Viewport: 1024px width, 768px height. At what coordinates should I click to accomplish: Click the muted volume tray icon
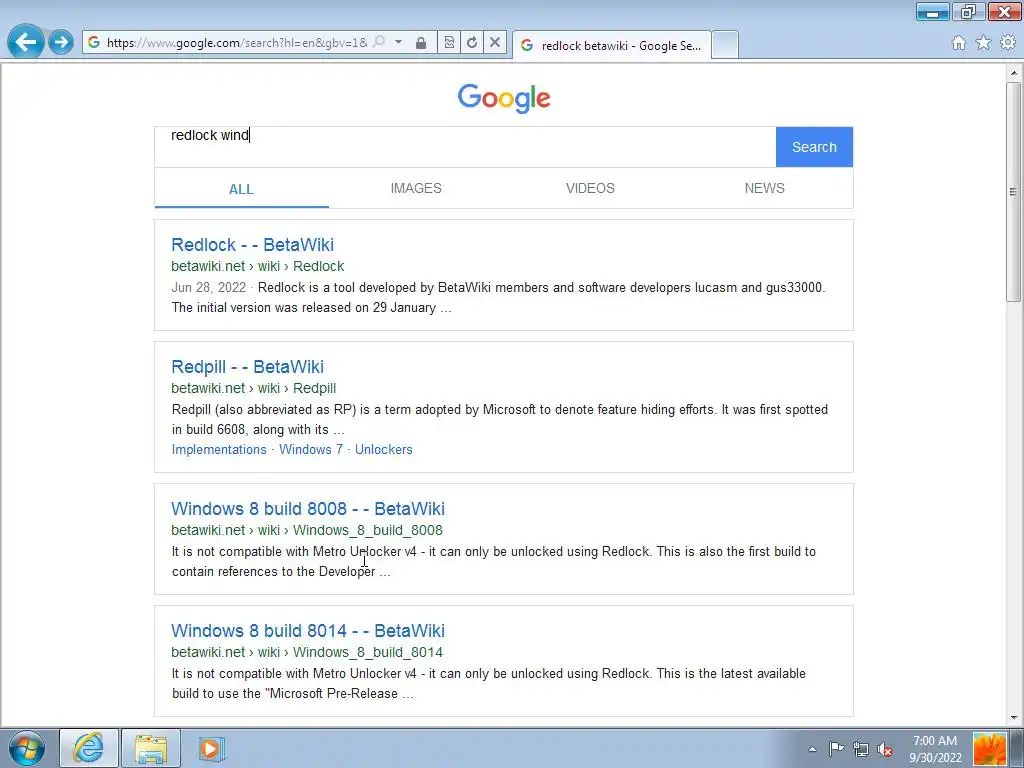pyautogui.click(x=886, y=749)
